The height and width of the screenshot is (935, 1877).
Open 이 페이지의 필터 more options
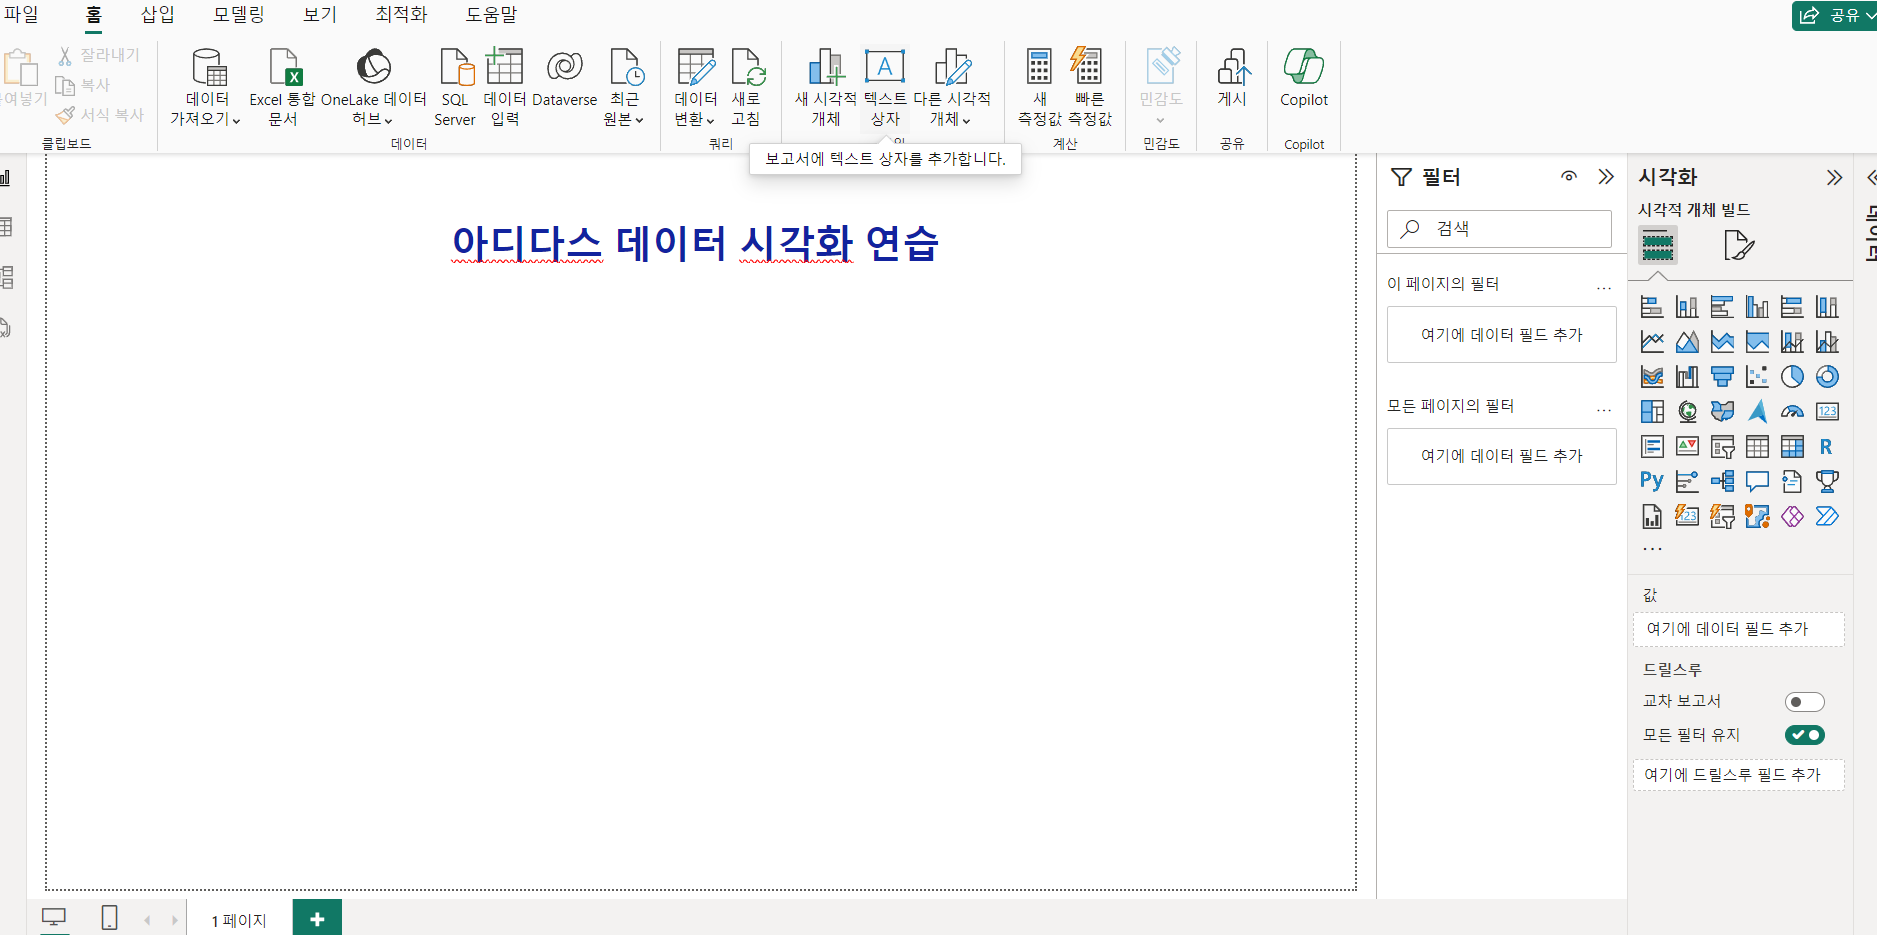click(x=1604, y=286)
